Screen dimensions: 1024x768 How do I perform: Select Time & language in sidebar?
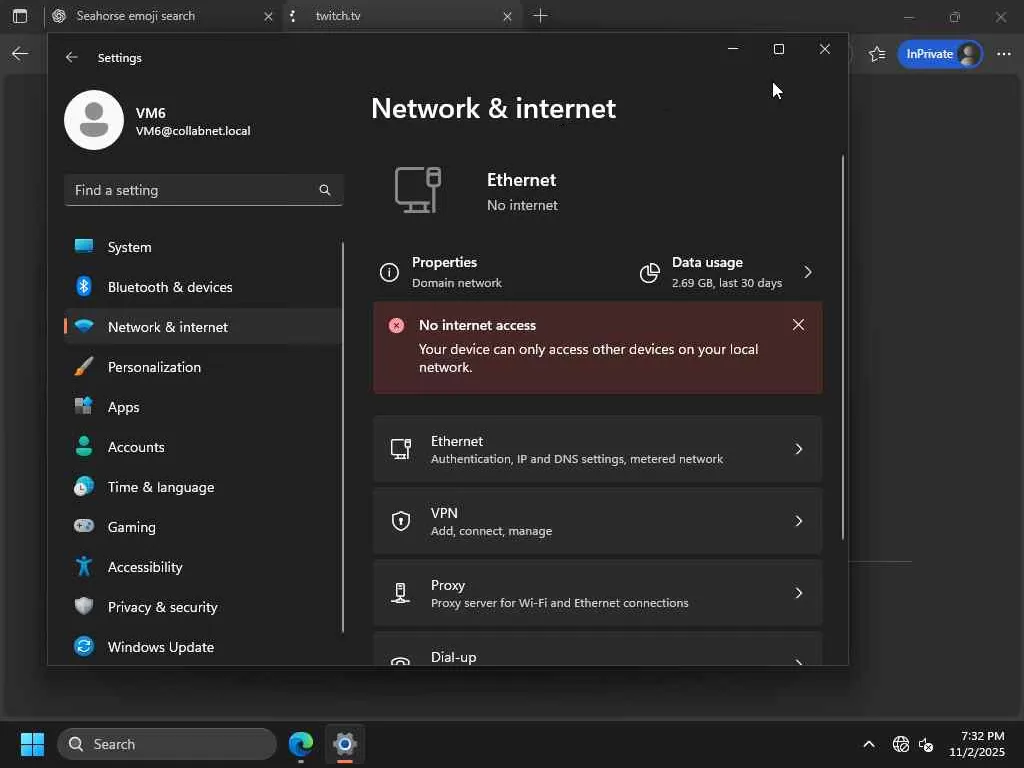[160, 487]
